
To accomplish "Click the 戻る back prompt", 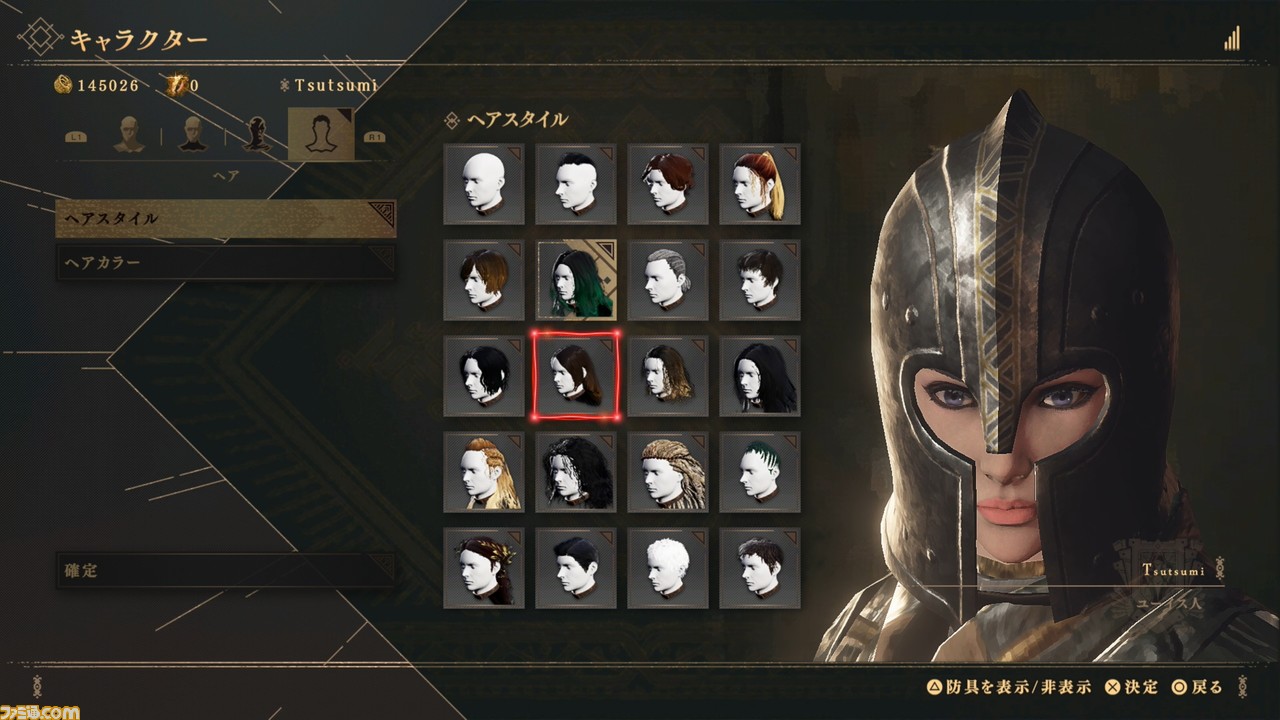I will [x=1199, y=687].
